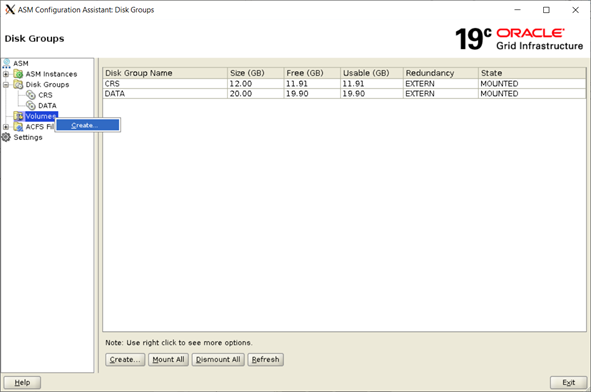Click the Refresh button
Screen dimensions: 591x392
[265, 360]
